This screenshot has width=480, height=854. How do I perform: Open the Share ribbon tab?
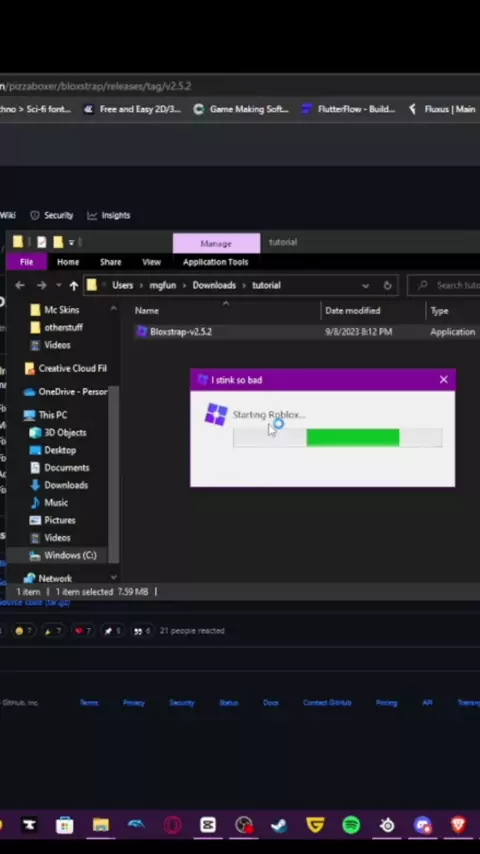click(110, 262)
